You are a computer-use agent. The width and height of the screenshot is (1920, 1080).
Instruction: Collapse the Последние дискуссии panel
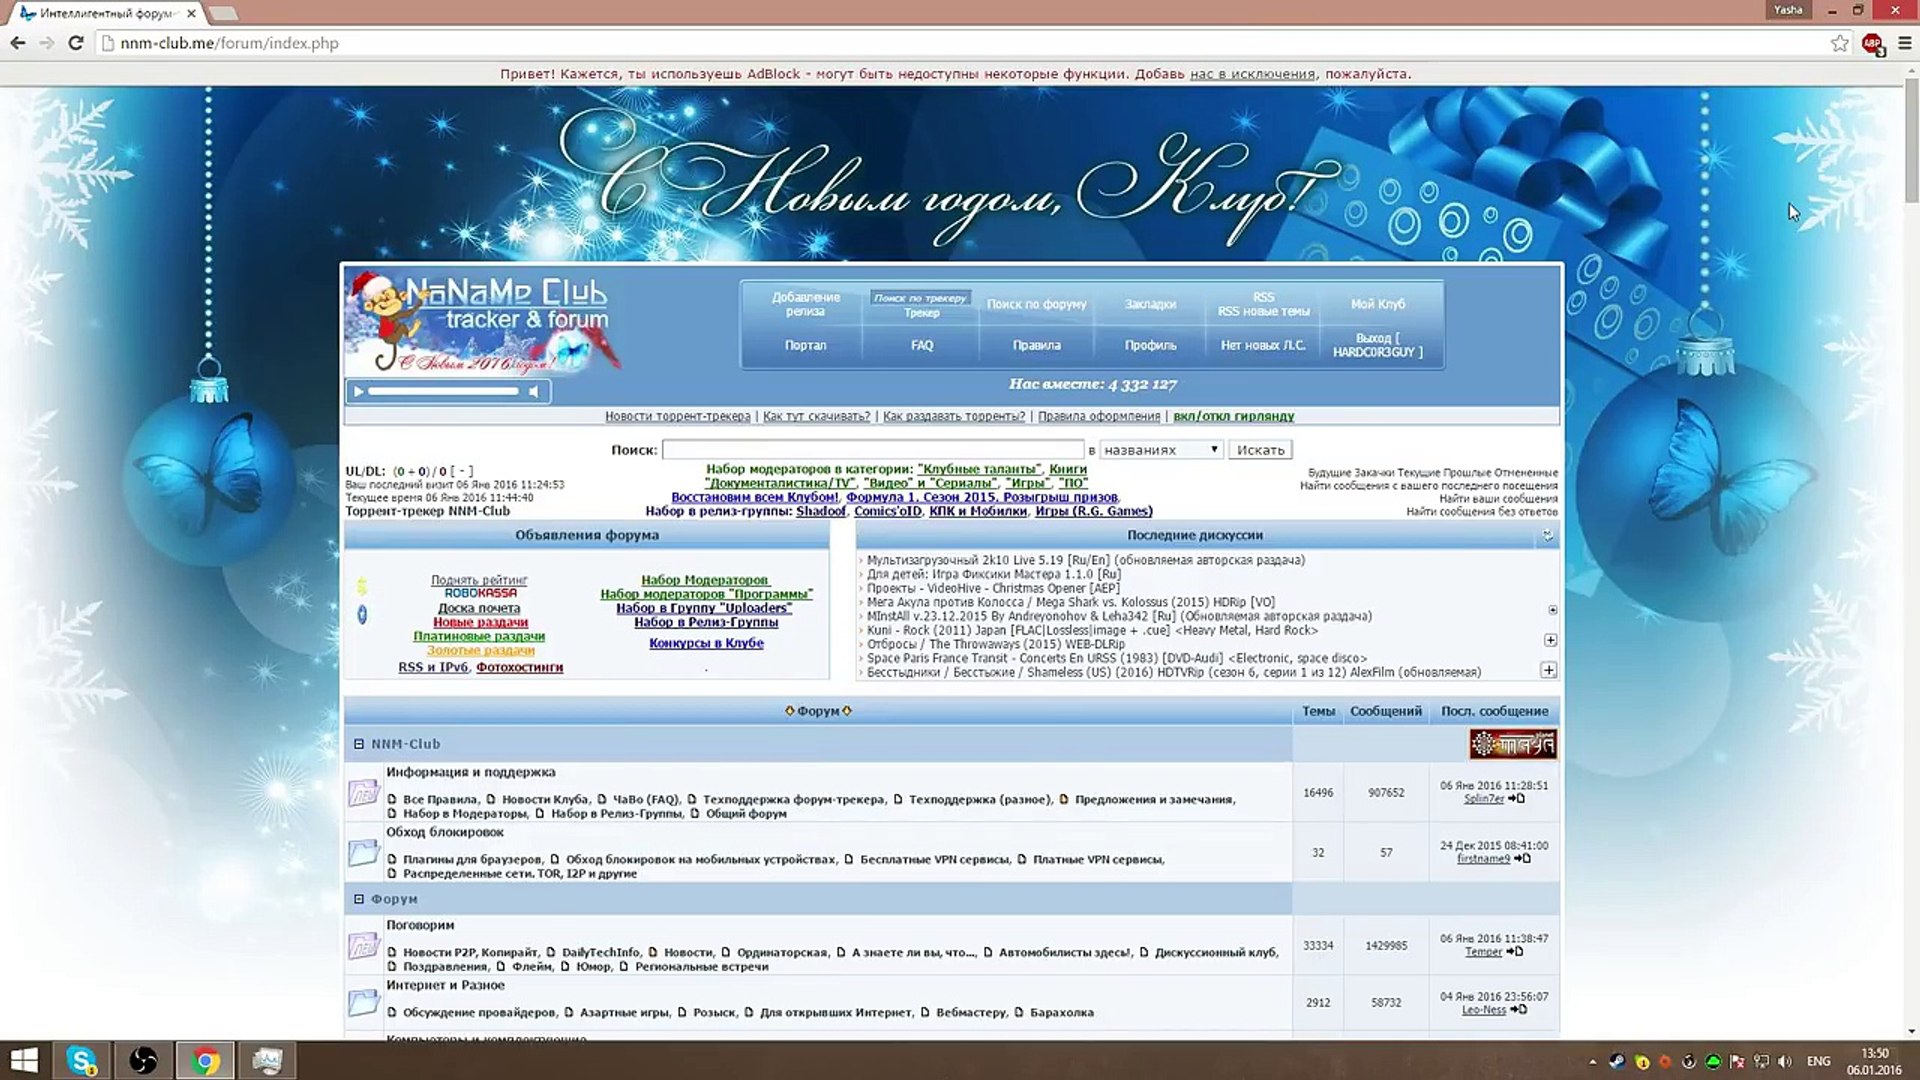point(1547,535)
